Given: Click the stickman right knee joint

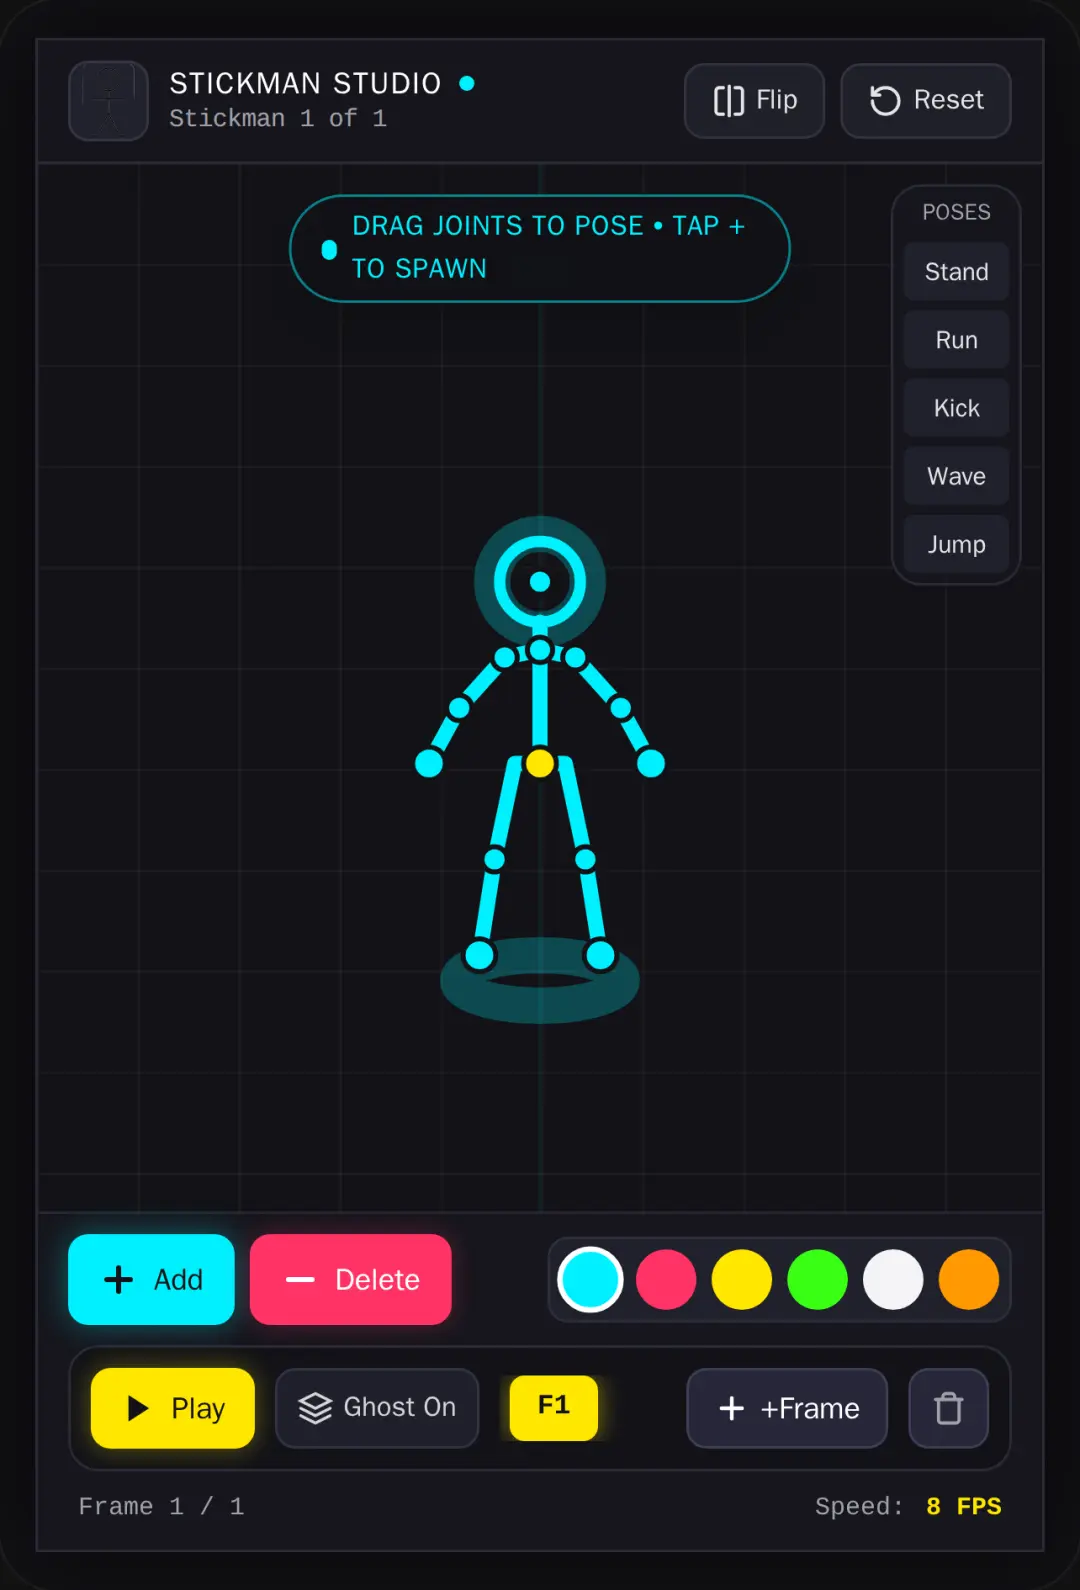Looking at the screenshot, I should pyautogui.click(x=585, y=859).
